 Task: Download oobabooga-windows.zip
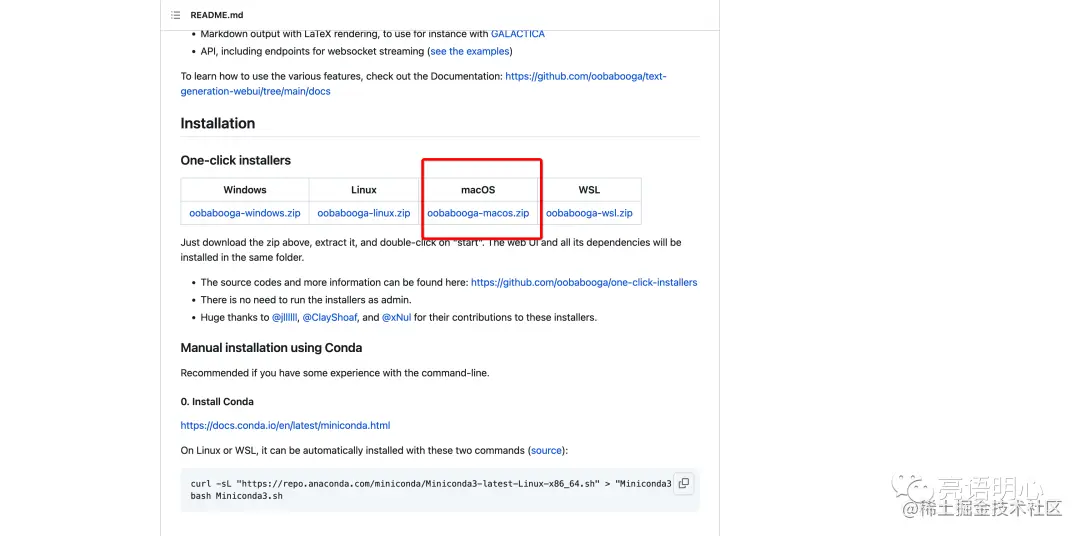(245, 213)
